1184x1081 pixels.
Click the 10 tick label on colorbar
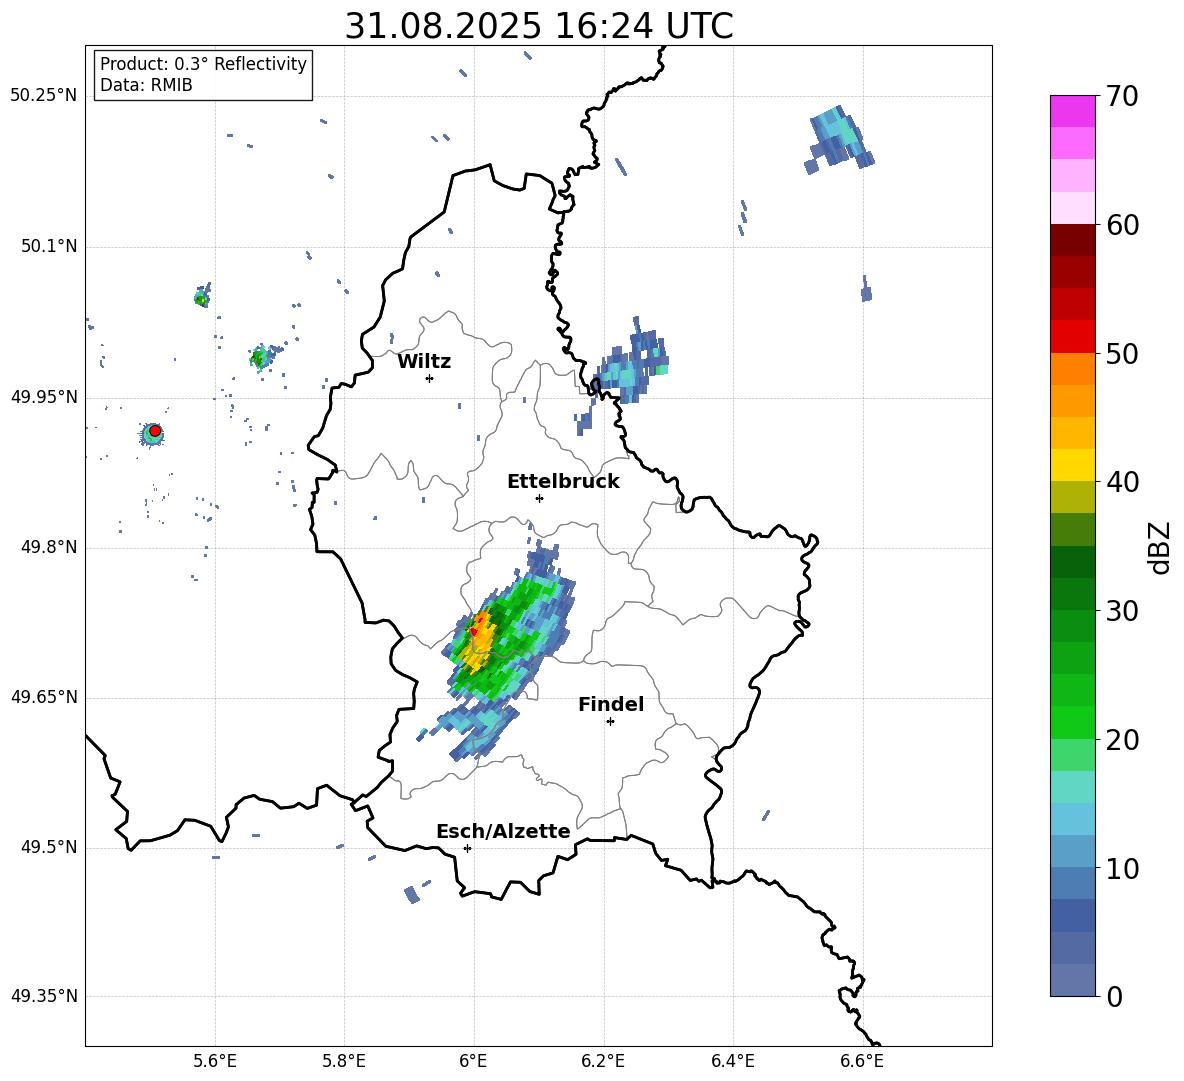tap(1122, 868)
